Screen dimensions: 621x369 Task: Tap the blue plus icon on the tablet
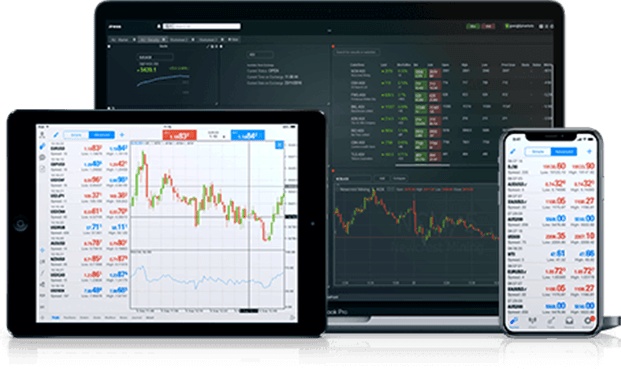tap(122, 135)
